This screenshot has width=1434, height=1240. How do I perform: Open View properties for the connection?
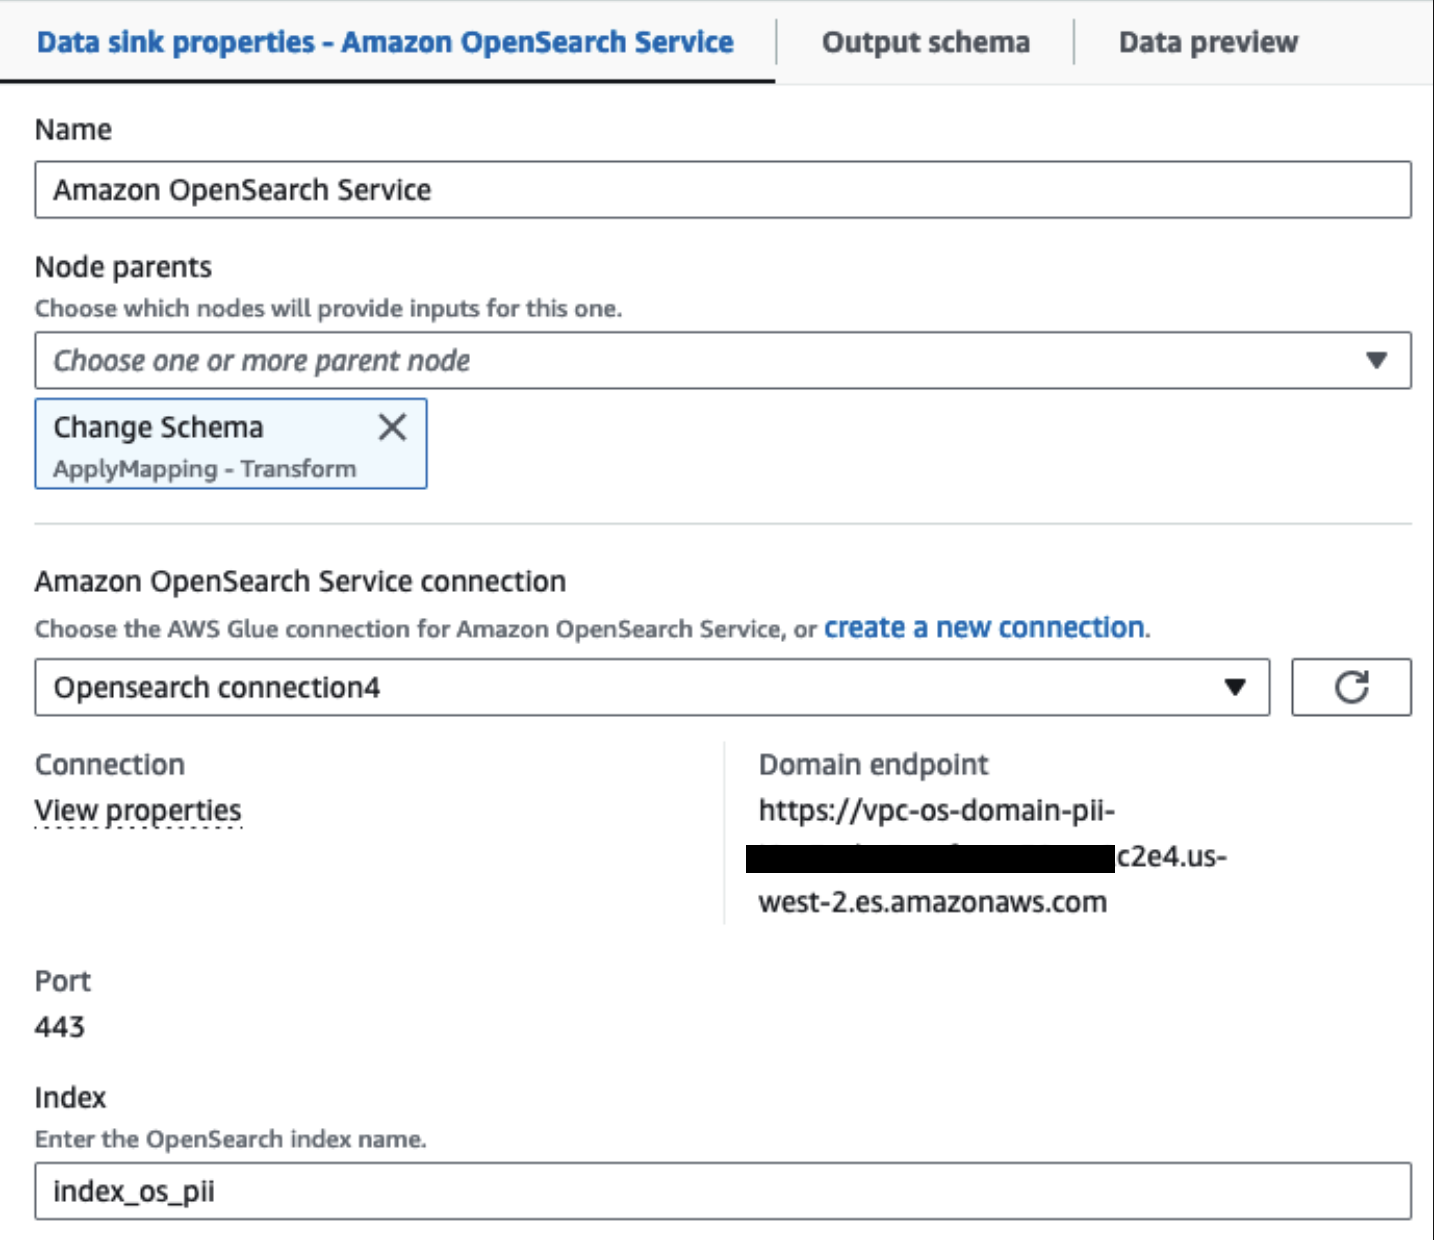point(137,810)
